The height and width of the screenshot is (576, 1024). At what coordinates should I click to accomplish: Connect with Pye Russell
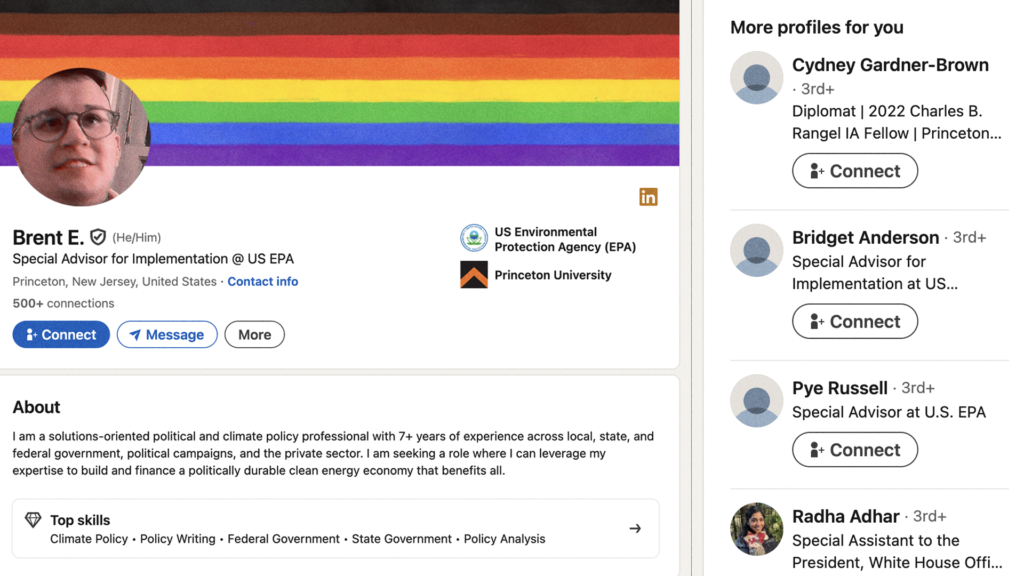click(x=855, y=449)
